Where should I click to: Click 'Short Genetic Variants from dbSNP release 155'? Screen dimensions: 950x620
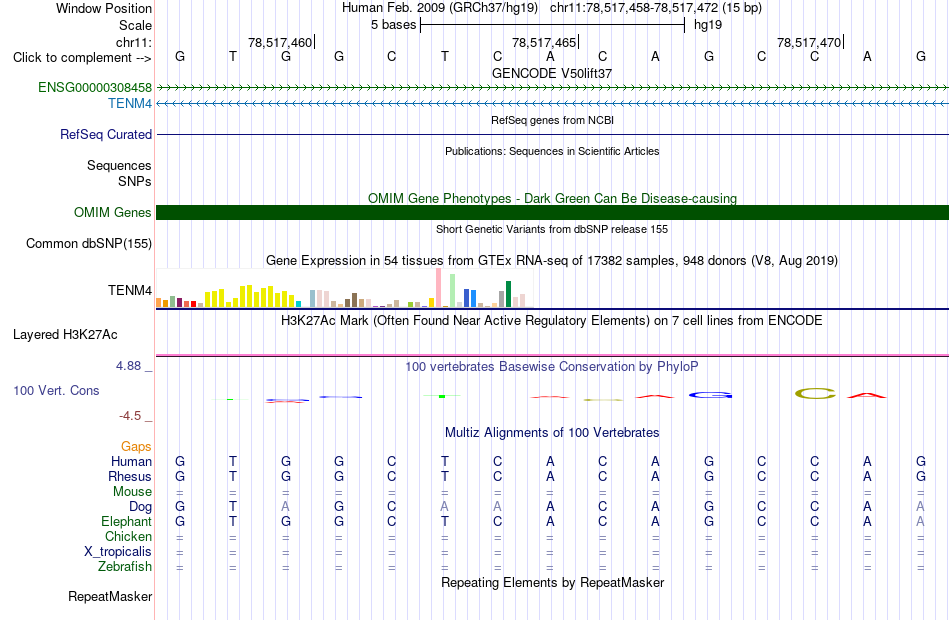click(x=552, y=229)
